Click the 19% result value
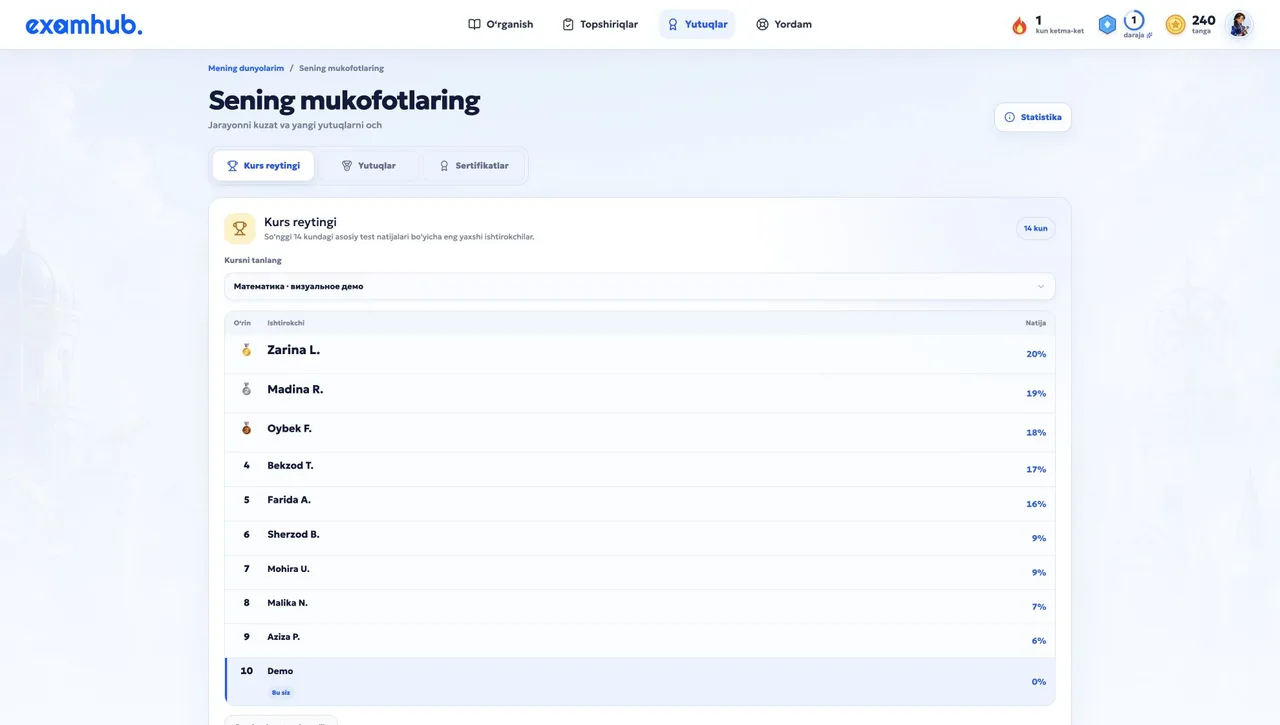 tap(1036, 393)
